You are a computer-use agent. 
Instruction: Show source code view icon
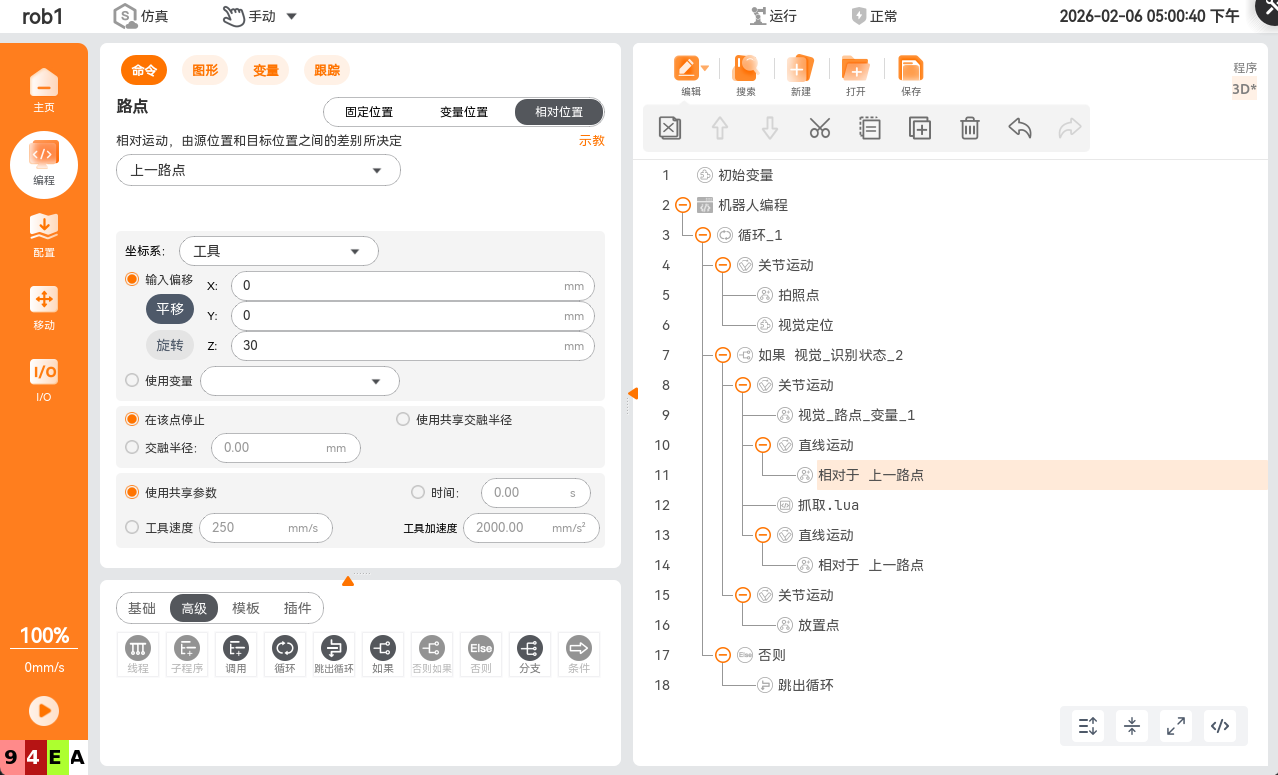pyautogui.click(x=1220, y=726)
